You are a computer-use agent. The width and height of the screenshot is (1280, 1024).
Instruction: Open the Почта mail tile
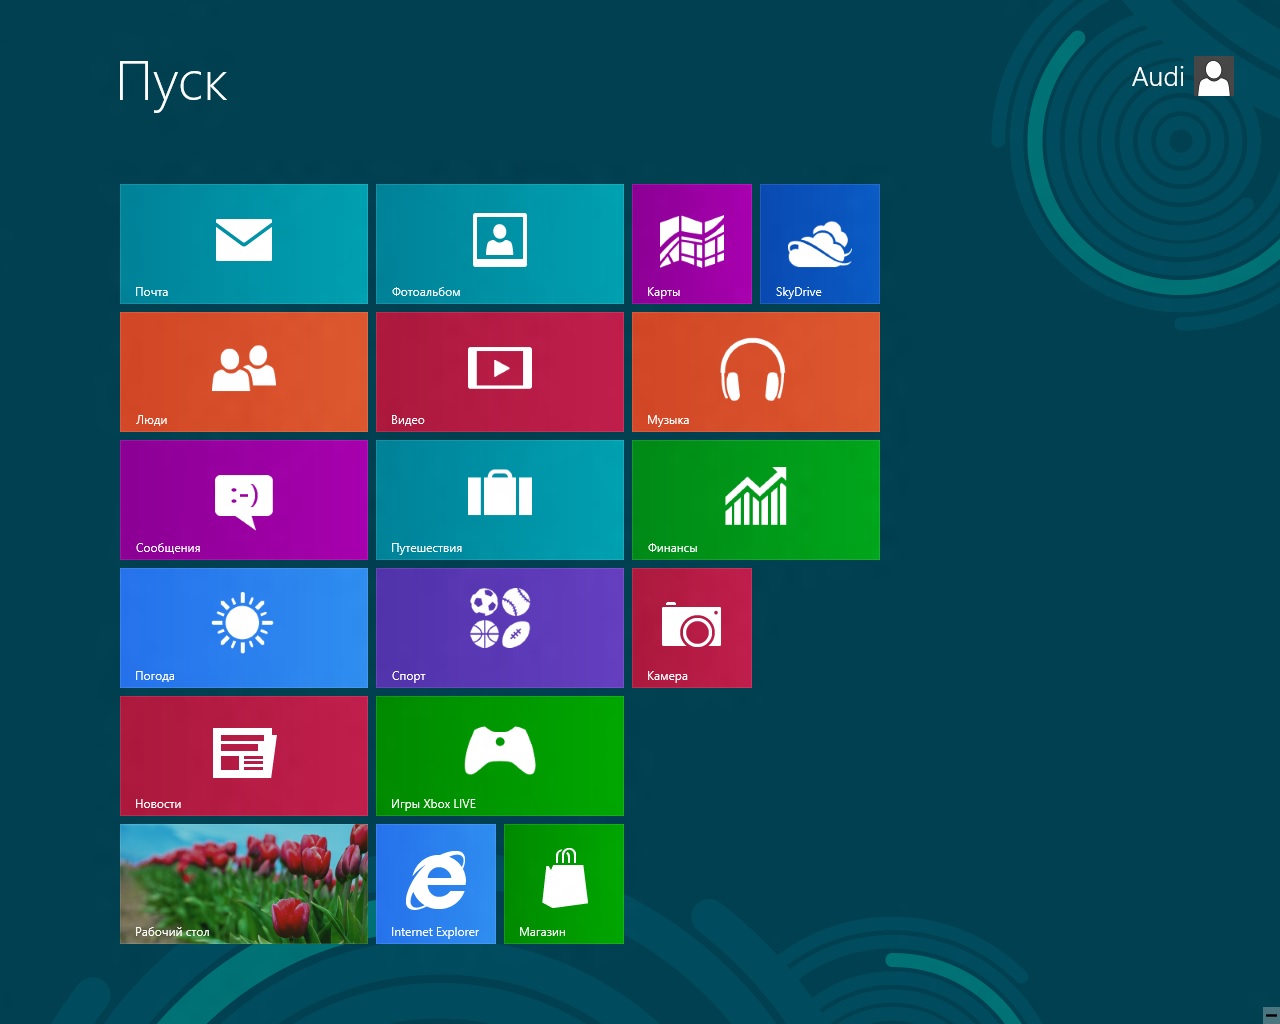coord(244,244)
